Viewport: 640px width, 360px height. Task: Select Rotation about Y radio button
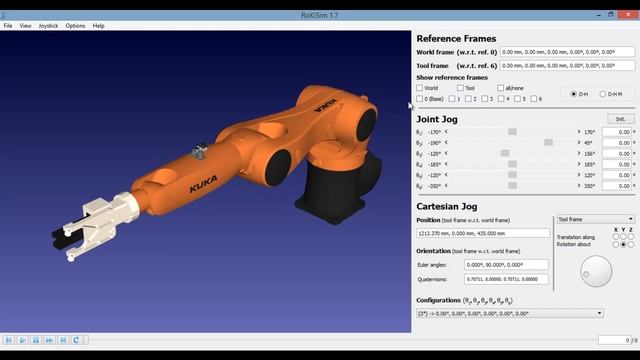[623, 244]
